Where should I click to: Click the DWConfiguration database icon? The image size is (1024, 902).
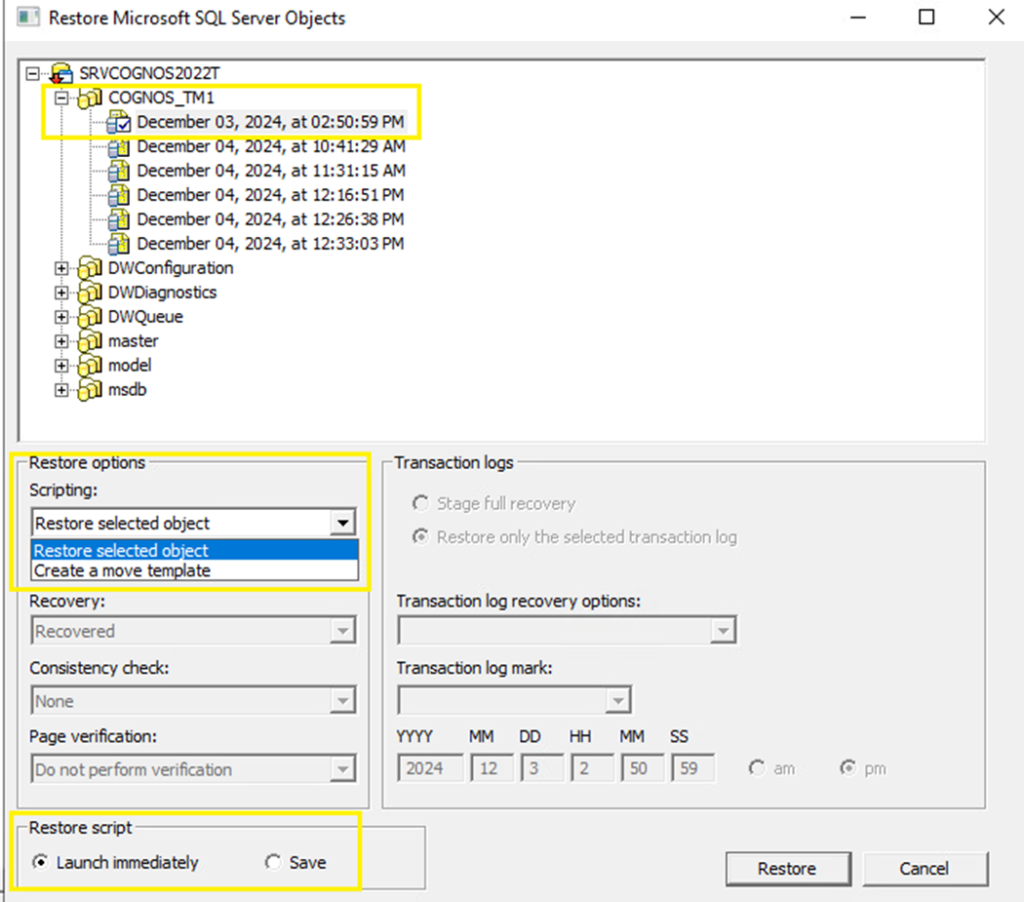click(90, 268)
